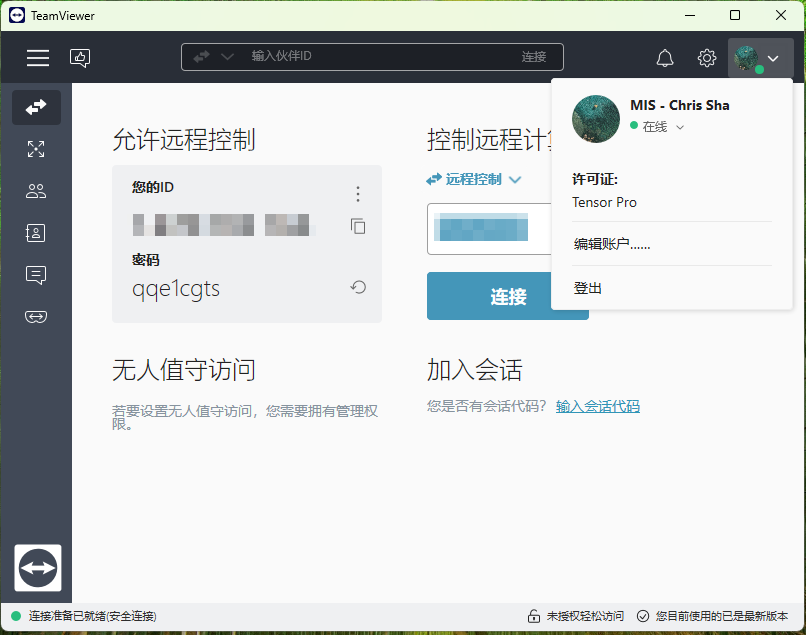Click 未授权轻松访问 status text
806x635 pixels.
pos(585,616)
